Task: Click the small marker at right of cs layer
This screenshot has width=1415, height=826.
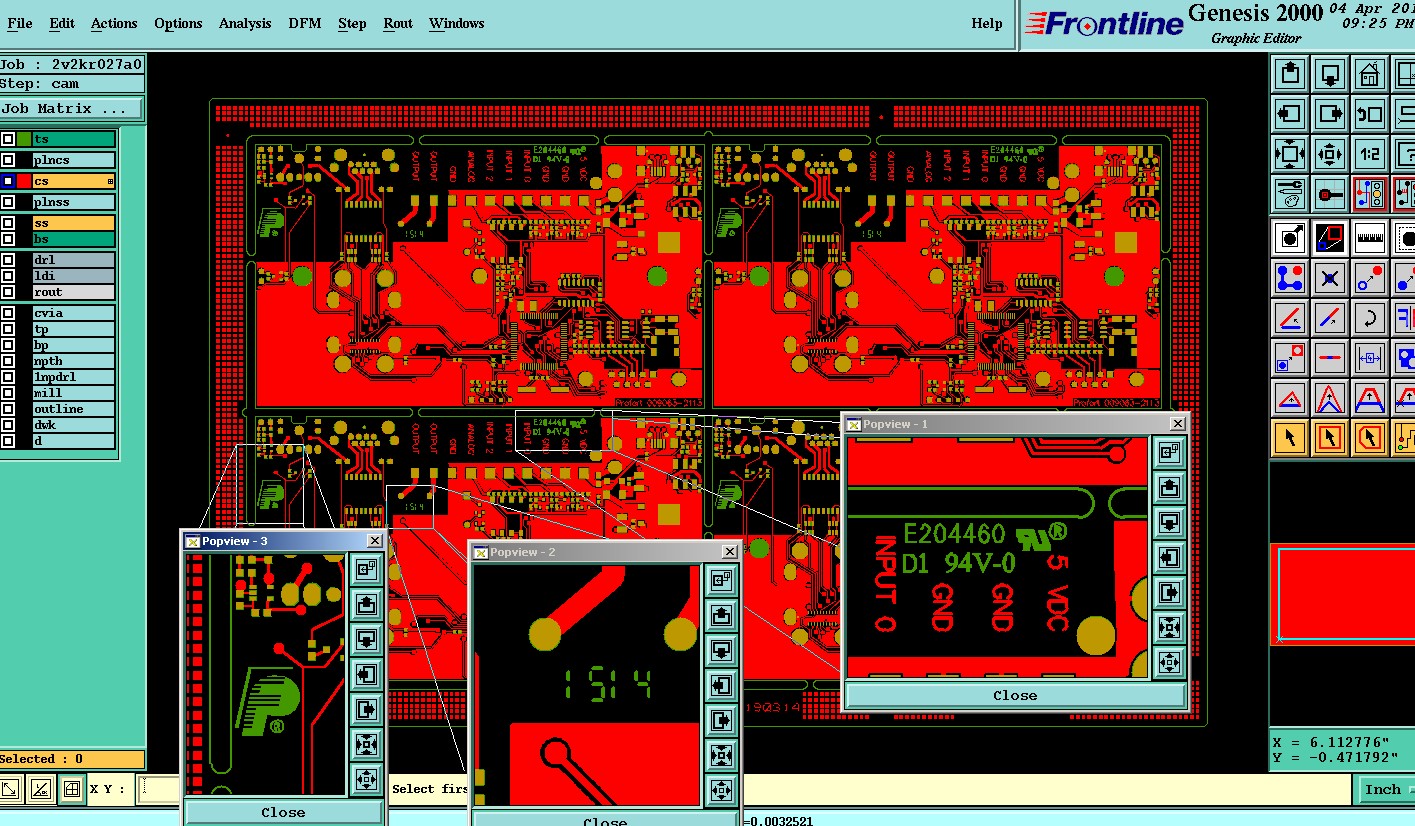Action: tap(111, 181)
